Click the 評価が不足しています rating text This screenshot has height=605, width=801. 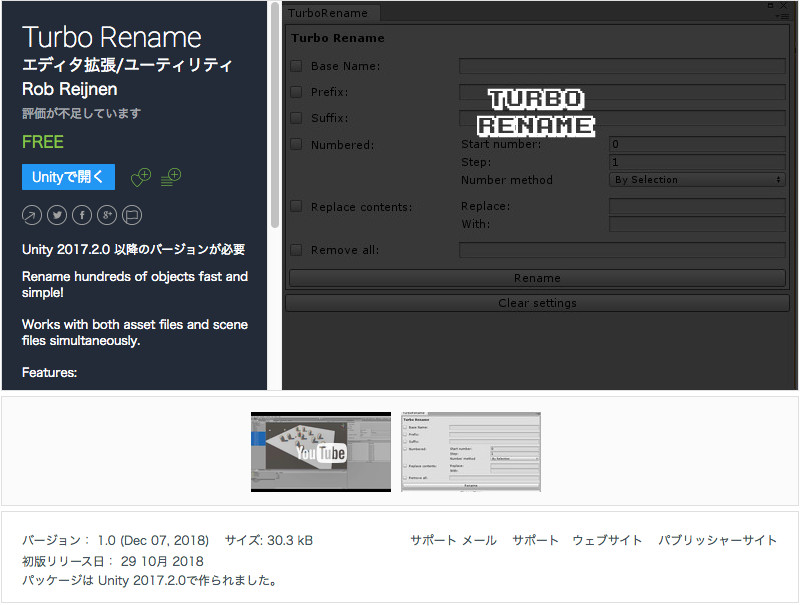point(81,113)
